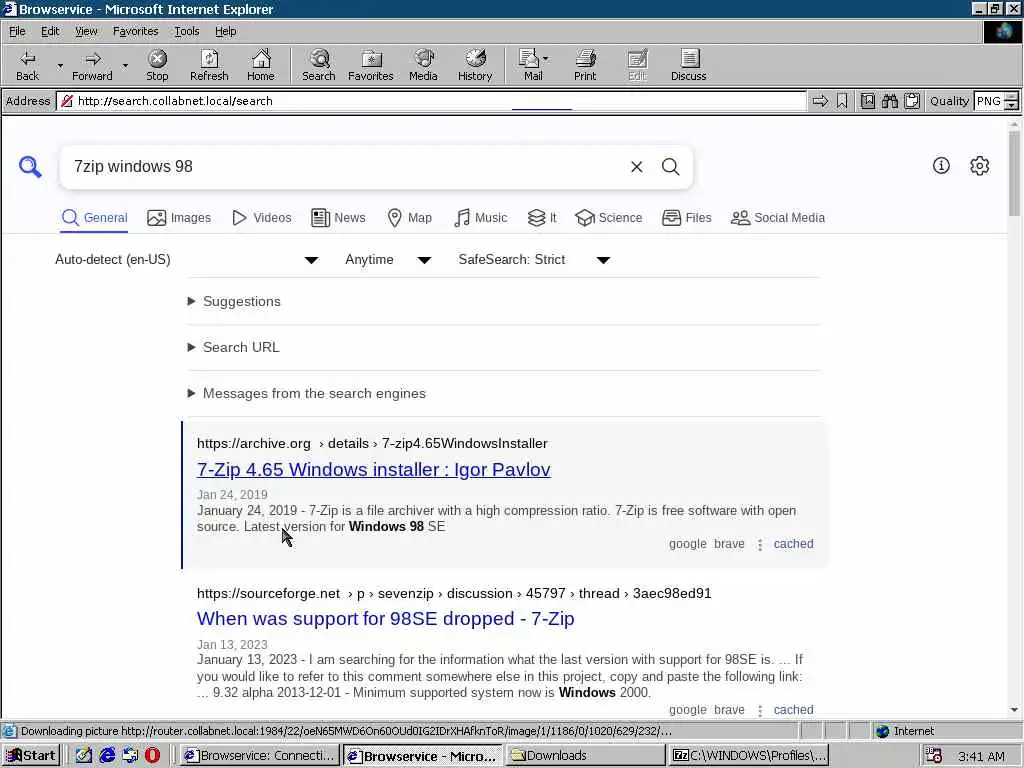The image size is (1024, 768).
Task: Open the Tools menu
Action: [x=186, y=31]
